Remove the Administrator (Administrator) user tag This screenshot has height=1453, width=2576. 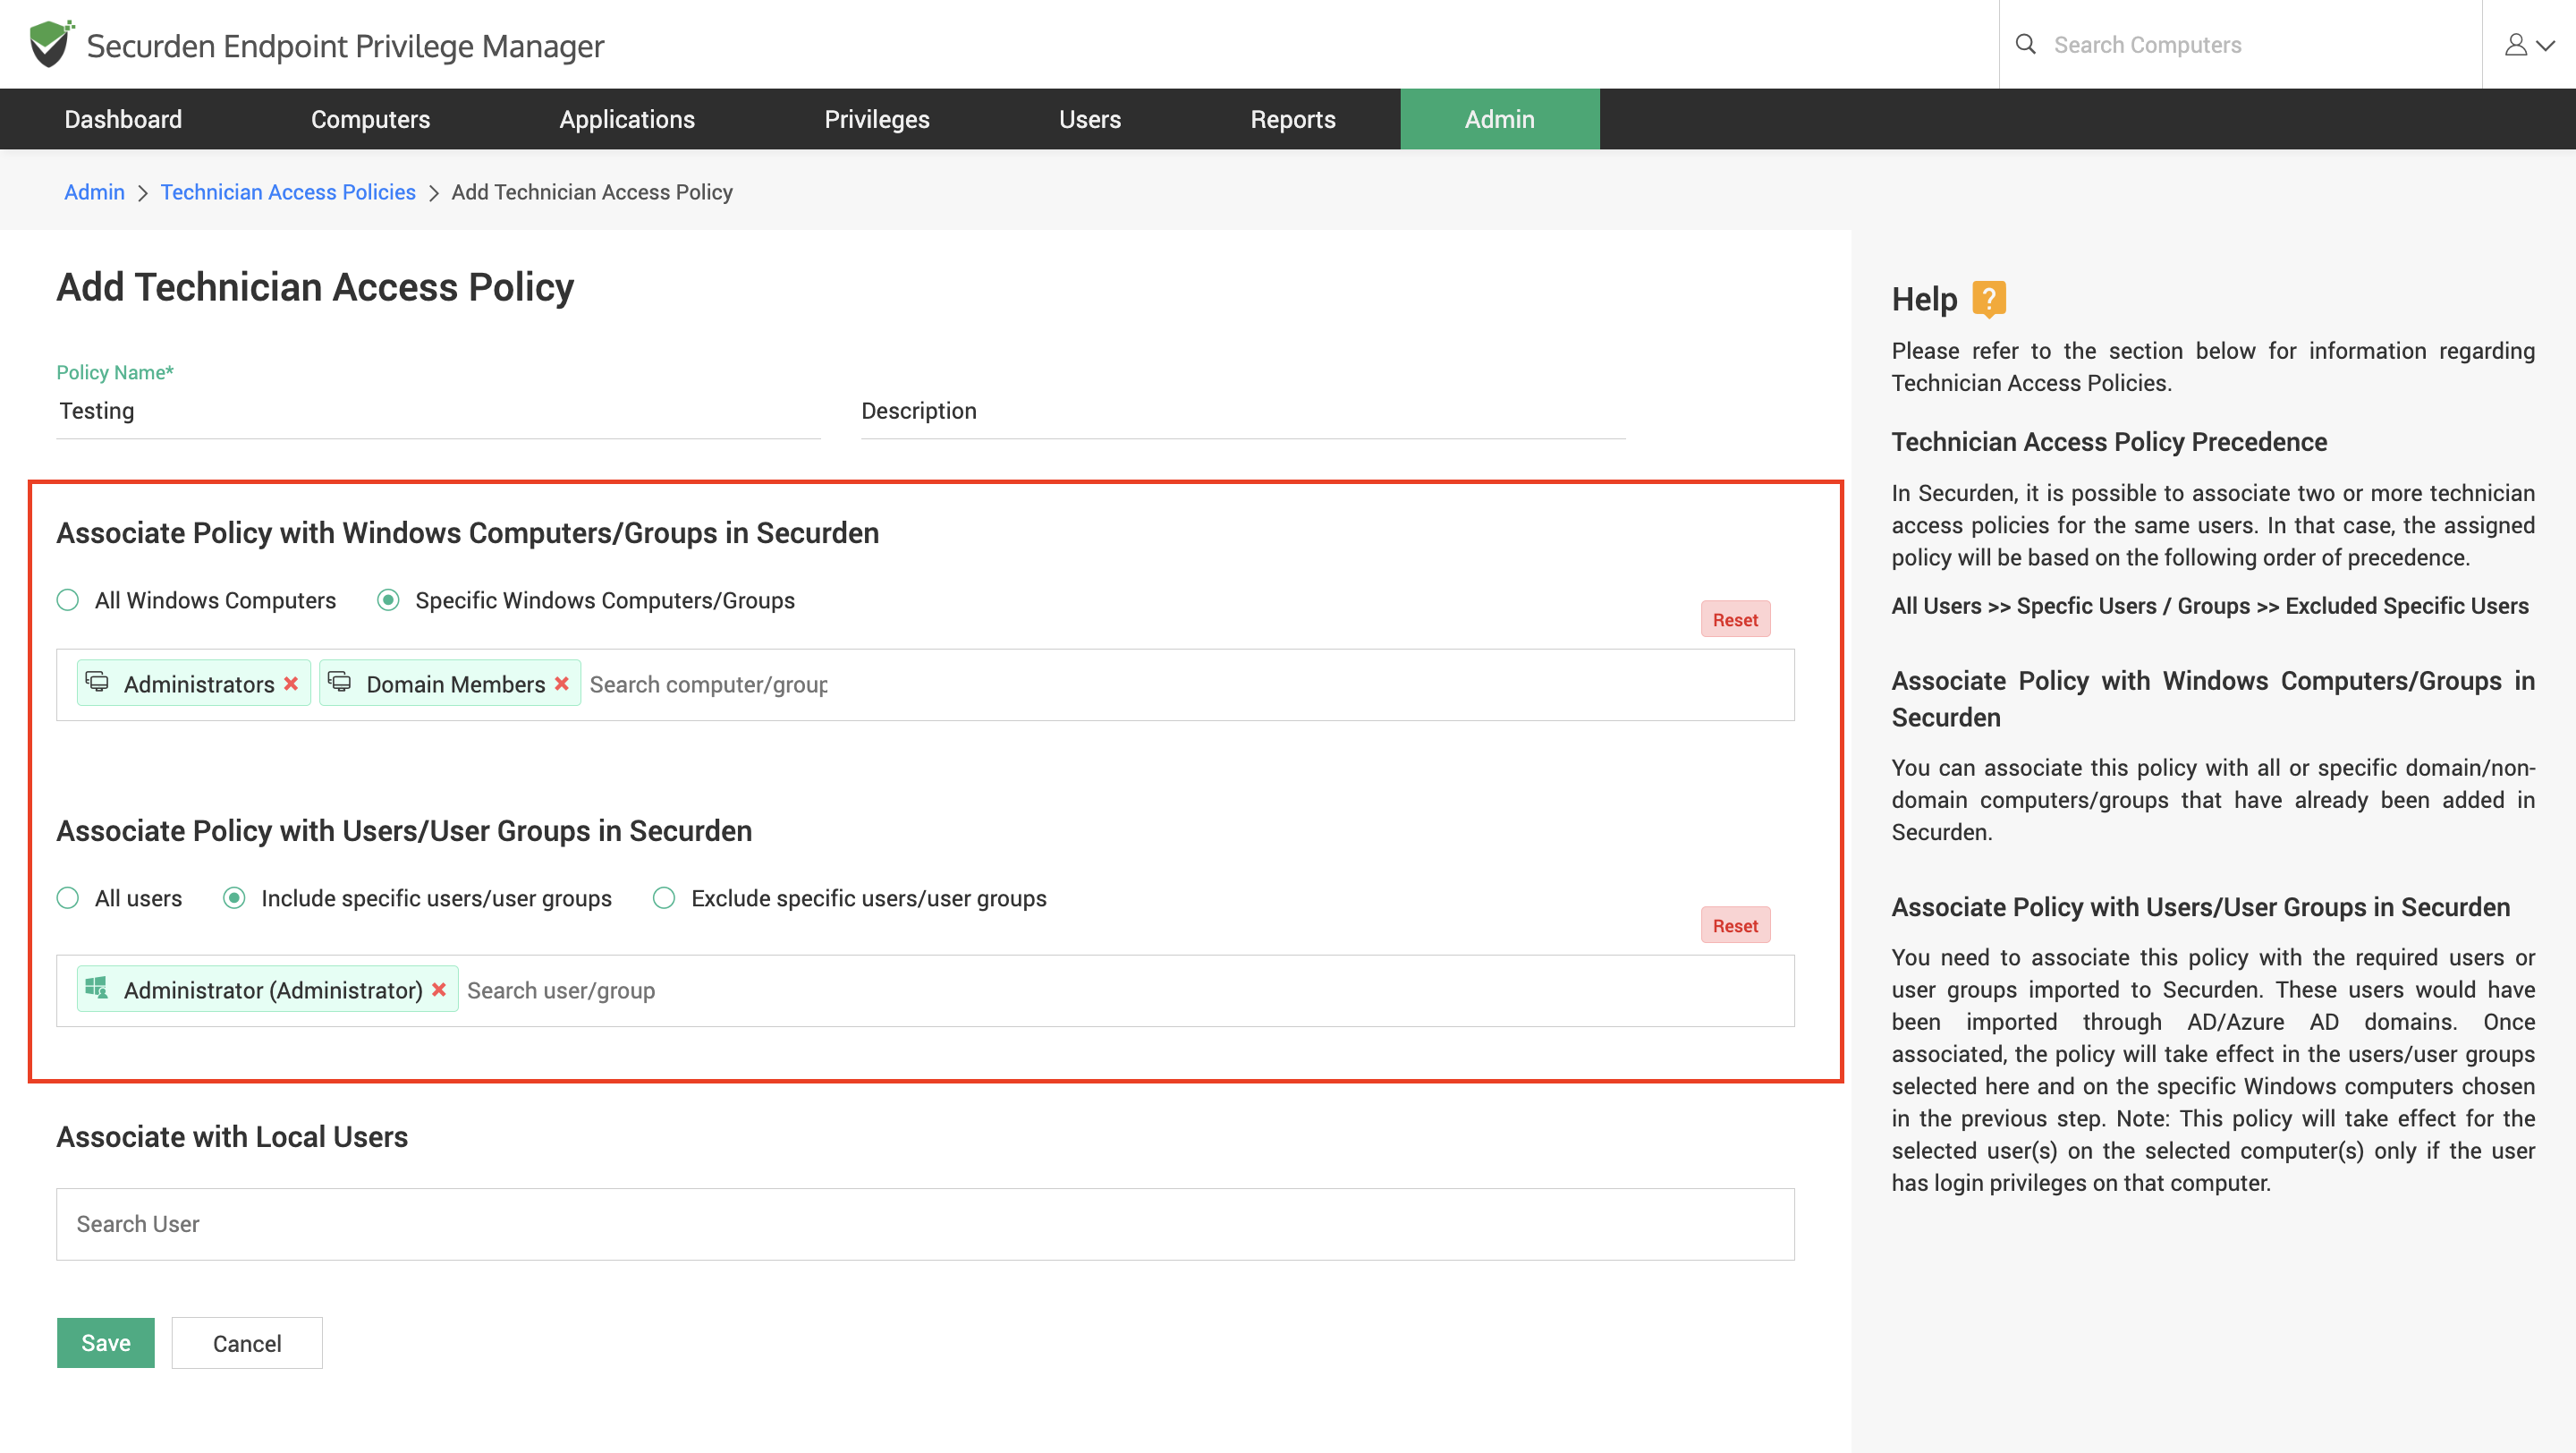[x=439, y=989]
